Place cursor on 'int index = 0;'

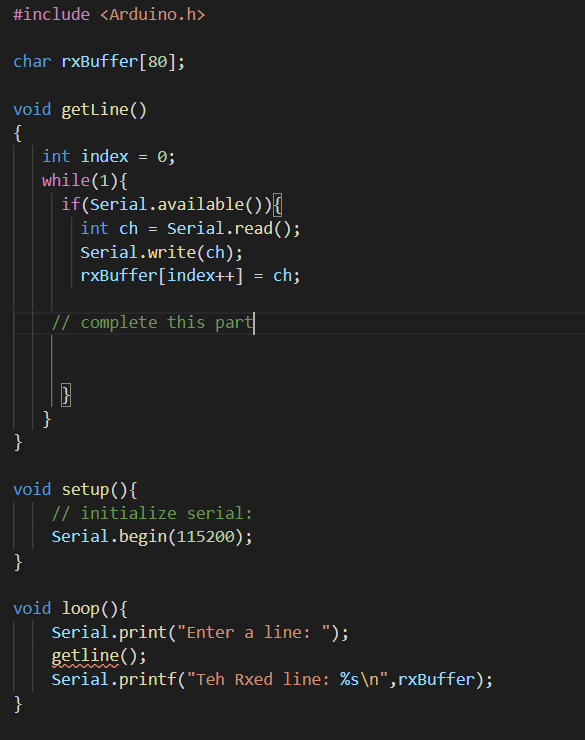(x=109, y=157)
